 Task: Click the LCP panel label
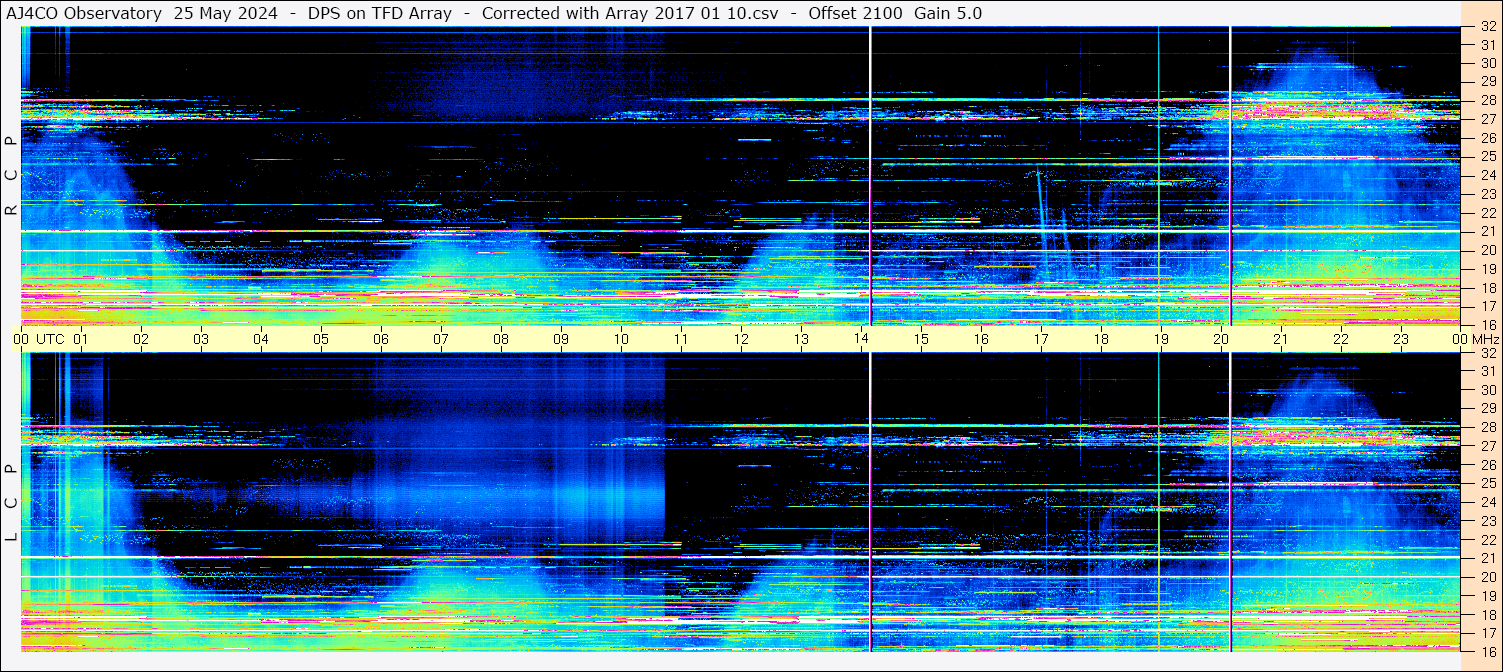[x=11, y=503]
